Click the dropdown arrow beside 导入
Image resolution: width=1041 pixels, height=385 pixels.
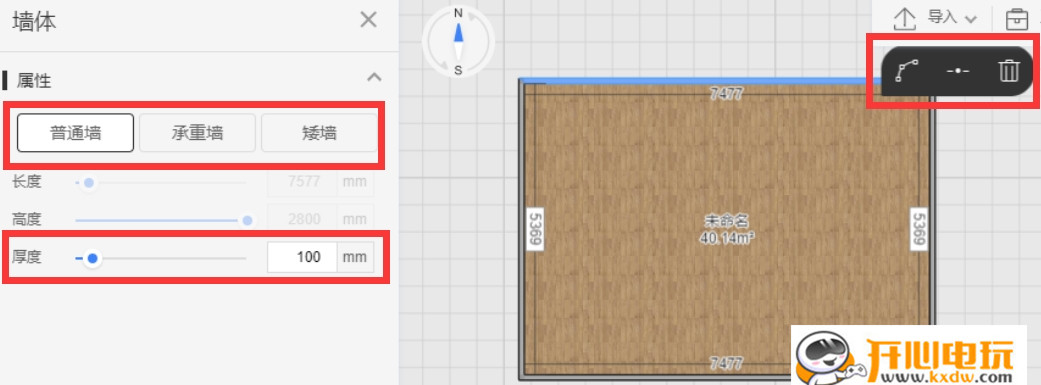pos(971,19)
